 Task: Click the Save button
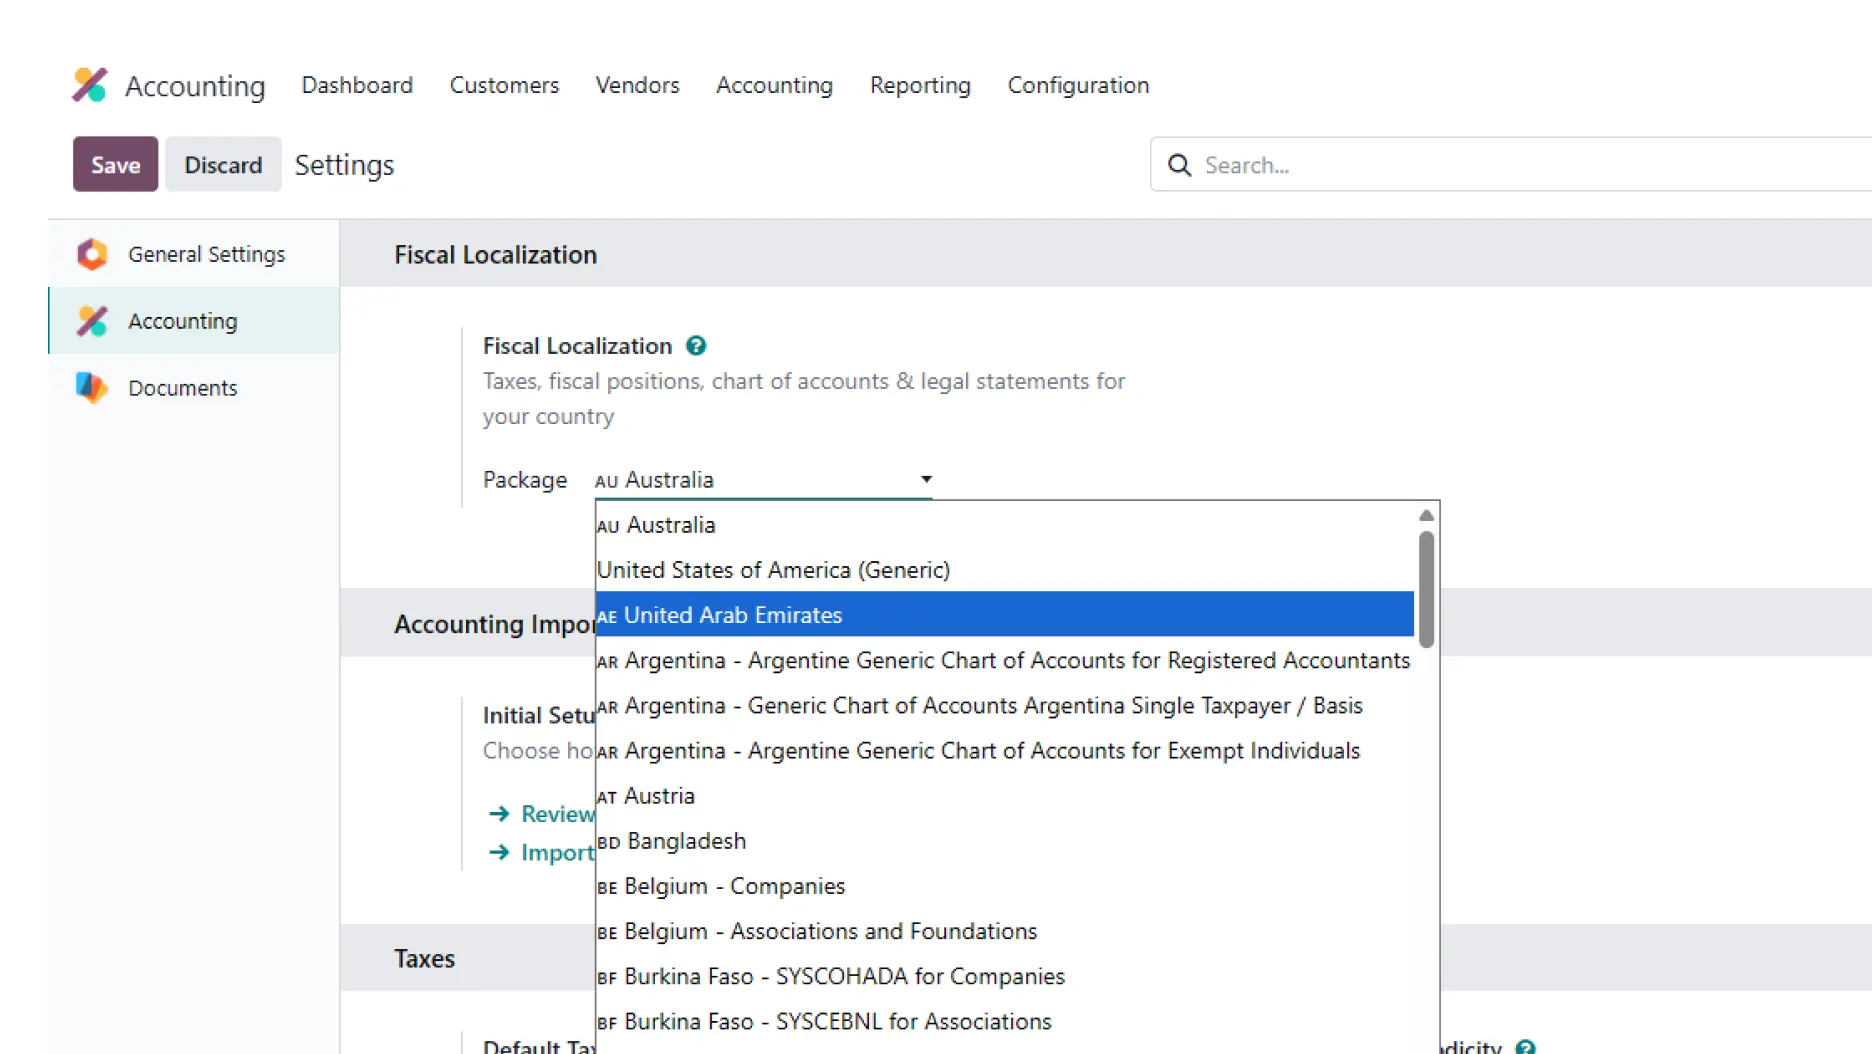pyautogui.click(x=115, y=164)
